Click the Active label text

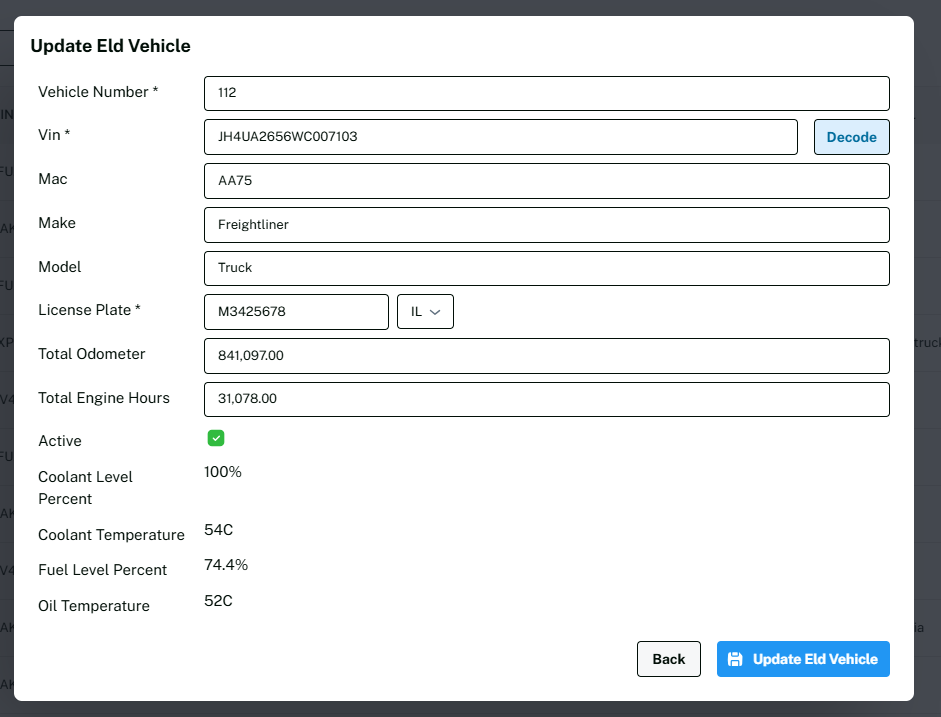[x=60, y=441]
